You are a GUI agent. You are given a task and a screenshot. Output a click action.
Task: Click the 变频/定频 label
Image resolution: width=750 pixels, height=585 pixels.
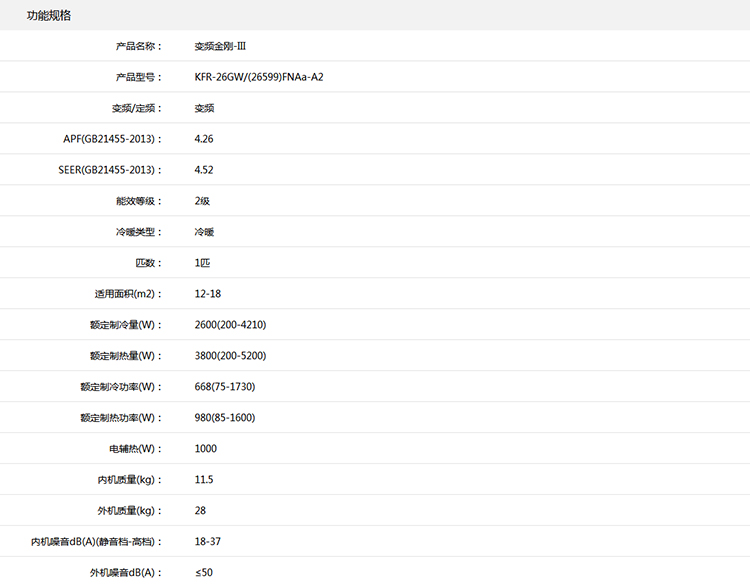[137, 109]
